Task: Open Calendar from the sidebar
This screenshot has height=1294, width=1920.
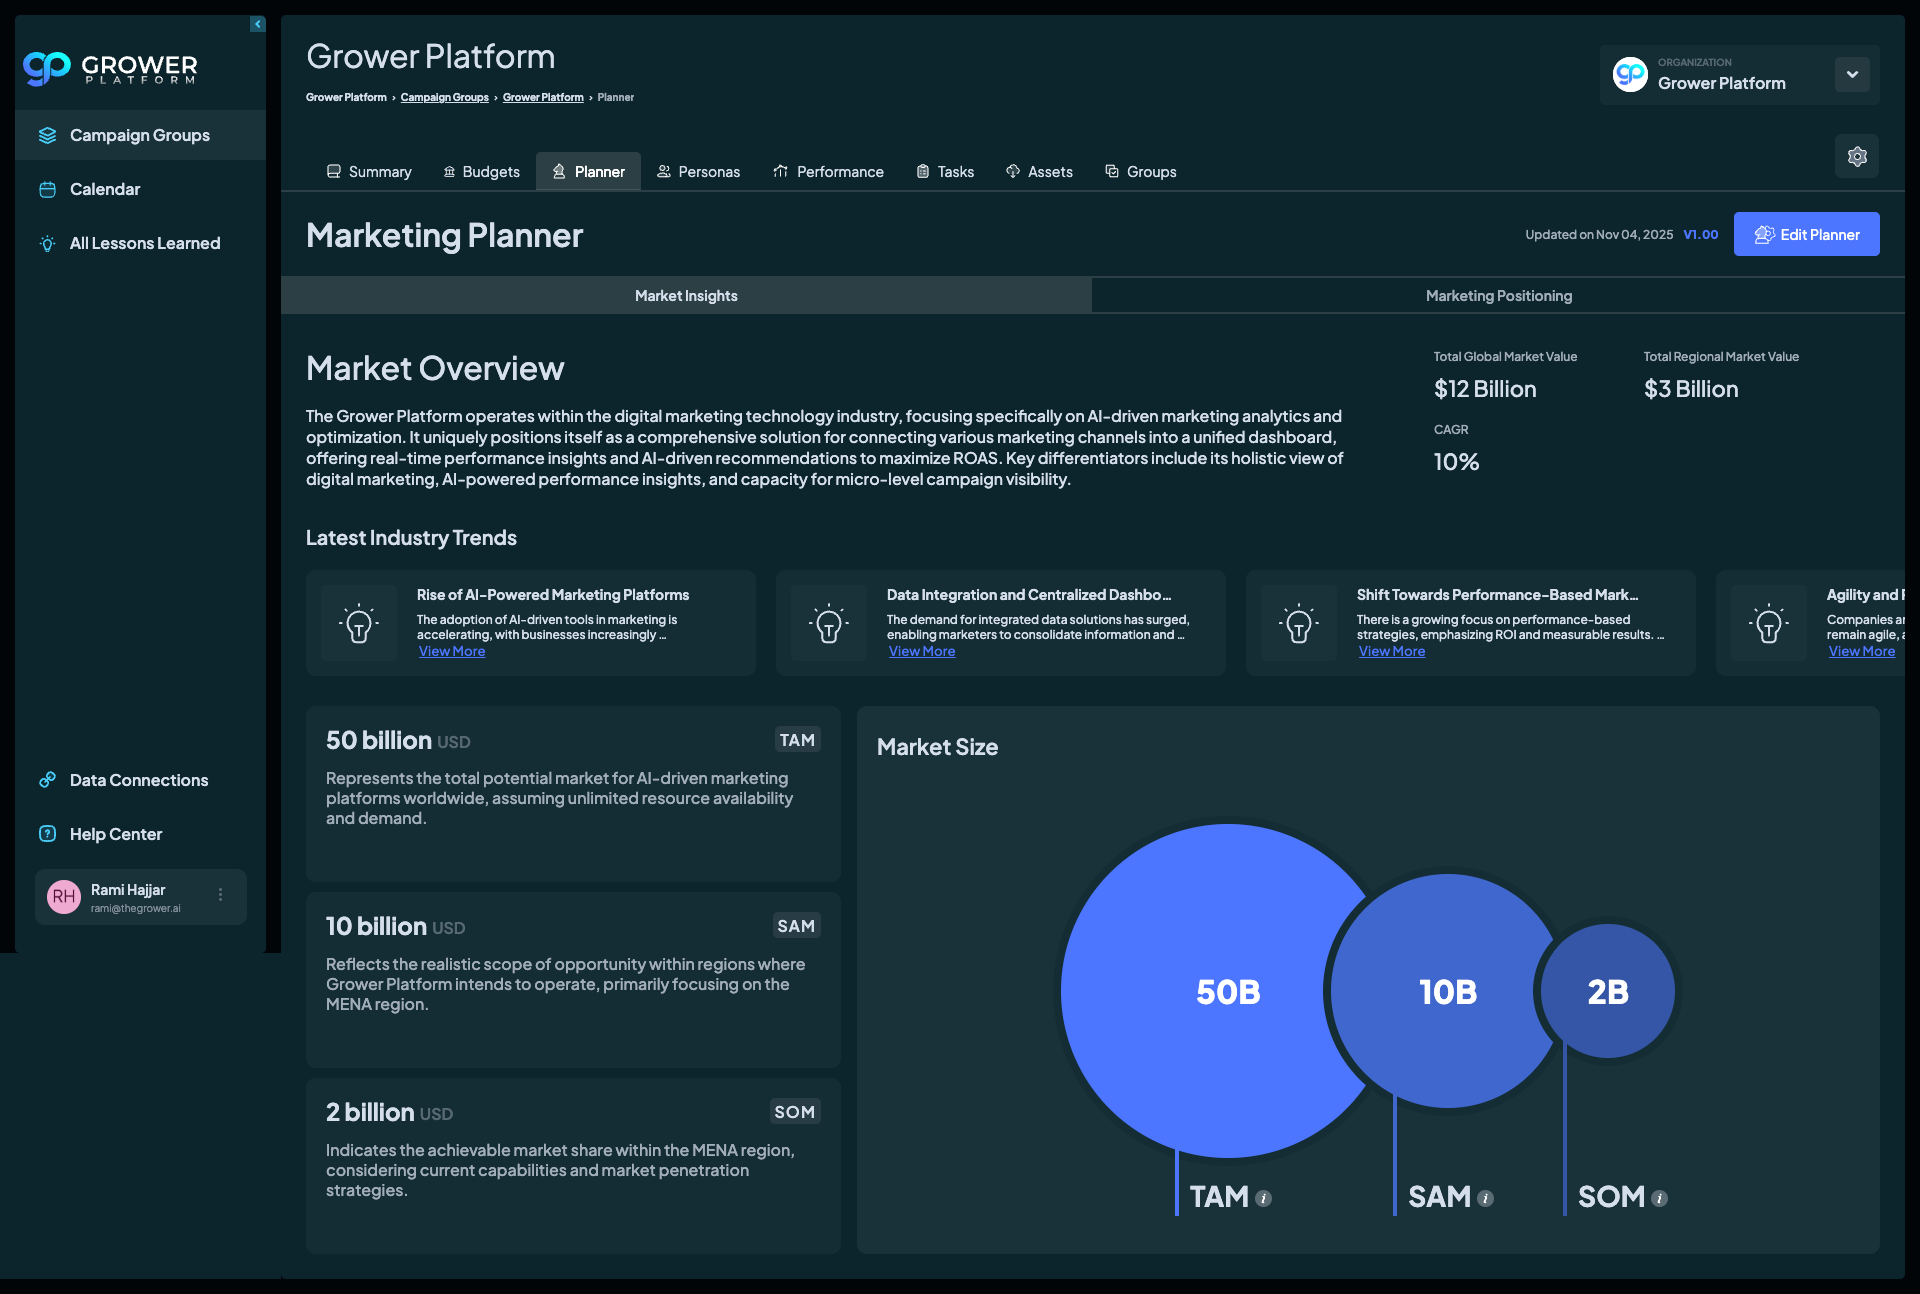Action: [x=104, y=189]
